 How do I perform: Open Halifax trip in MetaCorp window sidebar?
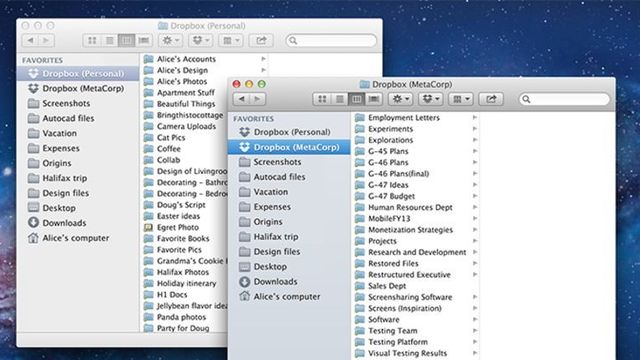[289, 237]
